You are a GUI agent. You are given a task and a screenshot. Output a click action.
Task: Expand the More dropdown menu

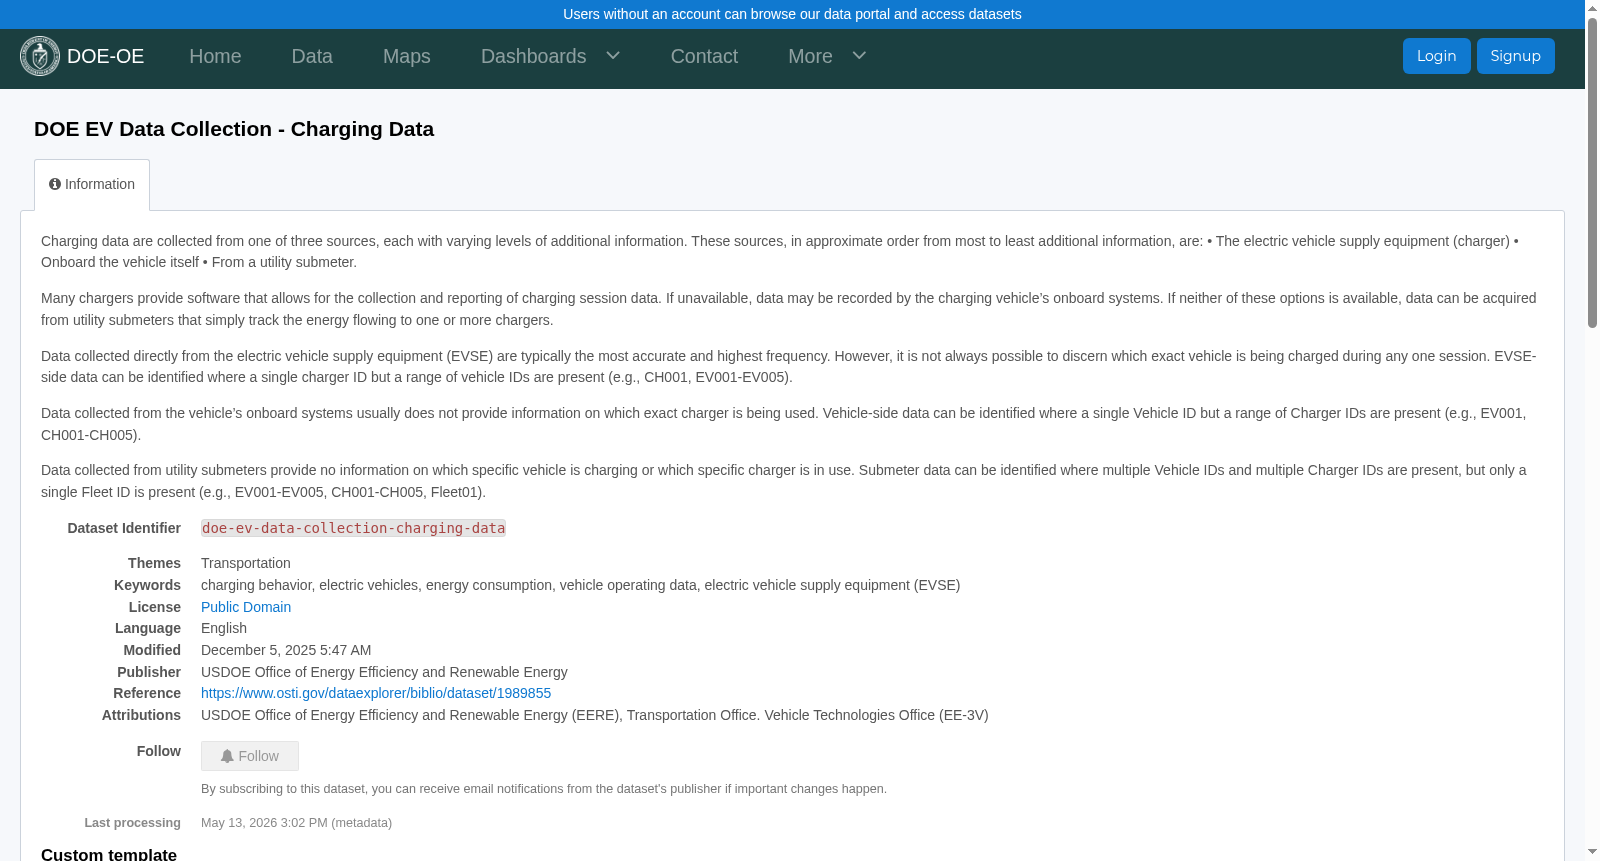tap(827, 56)
